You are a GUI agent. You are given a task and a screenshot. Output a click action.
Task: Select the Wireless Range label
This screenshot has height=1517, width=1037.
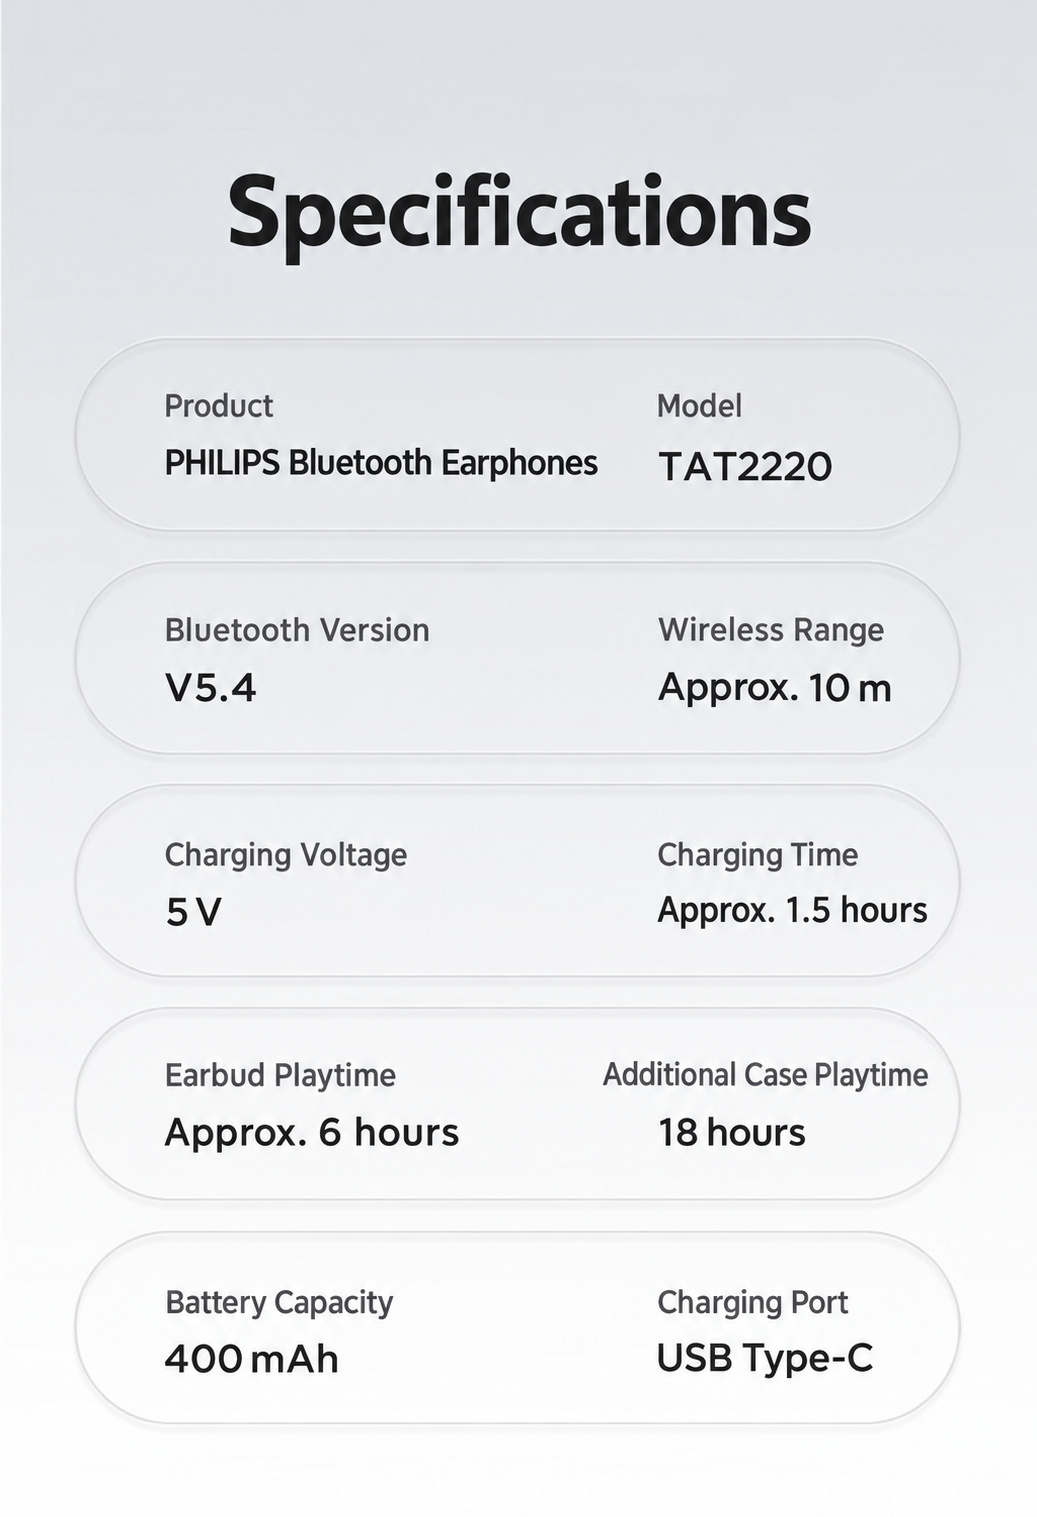pos(771,630)
